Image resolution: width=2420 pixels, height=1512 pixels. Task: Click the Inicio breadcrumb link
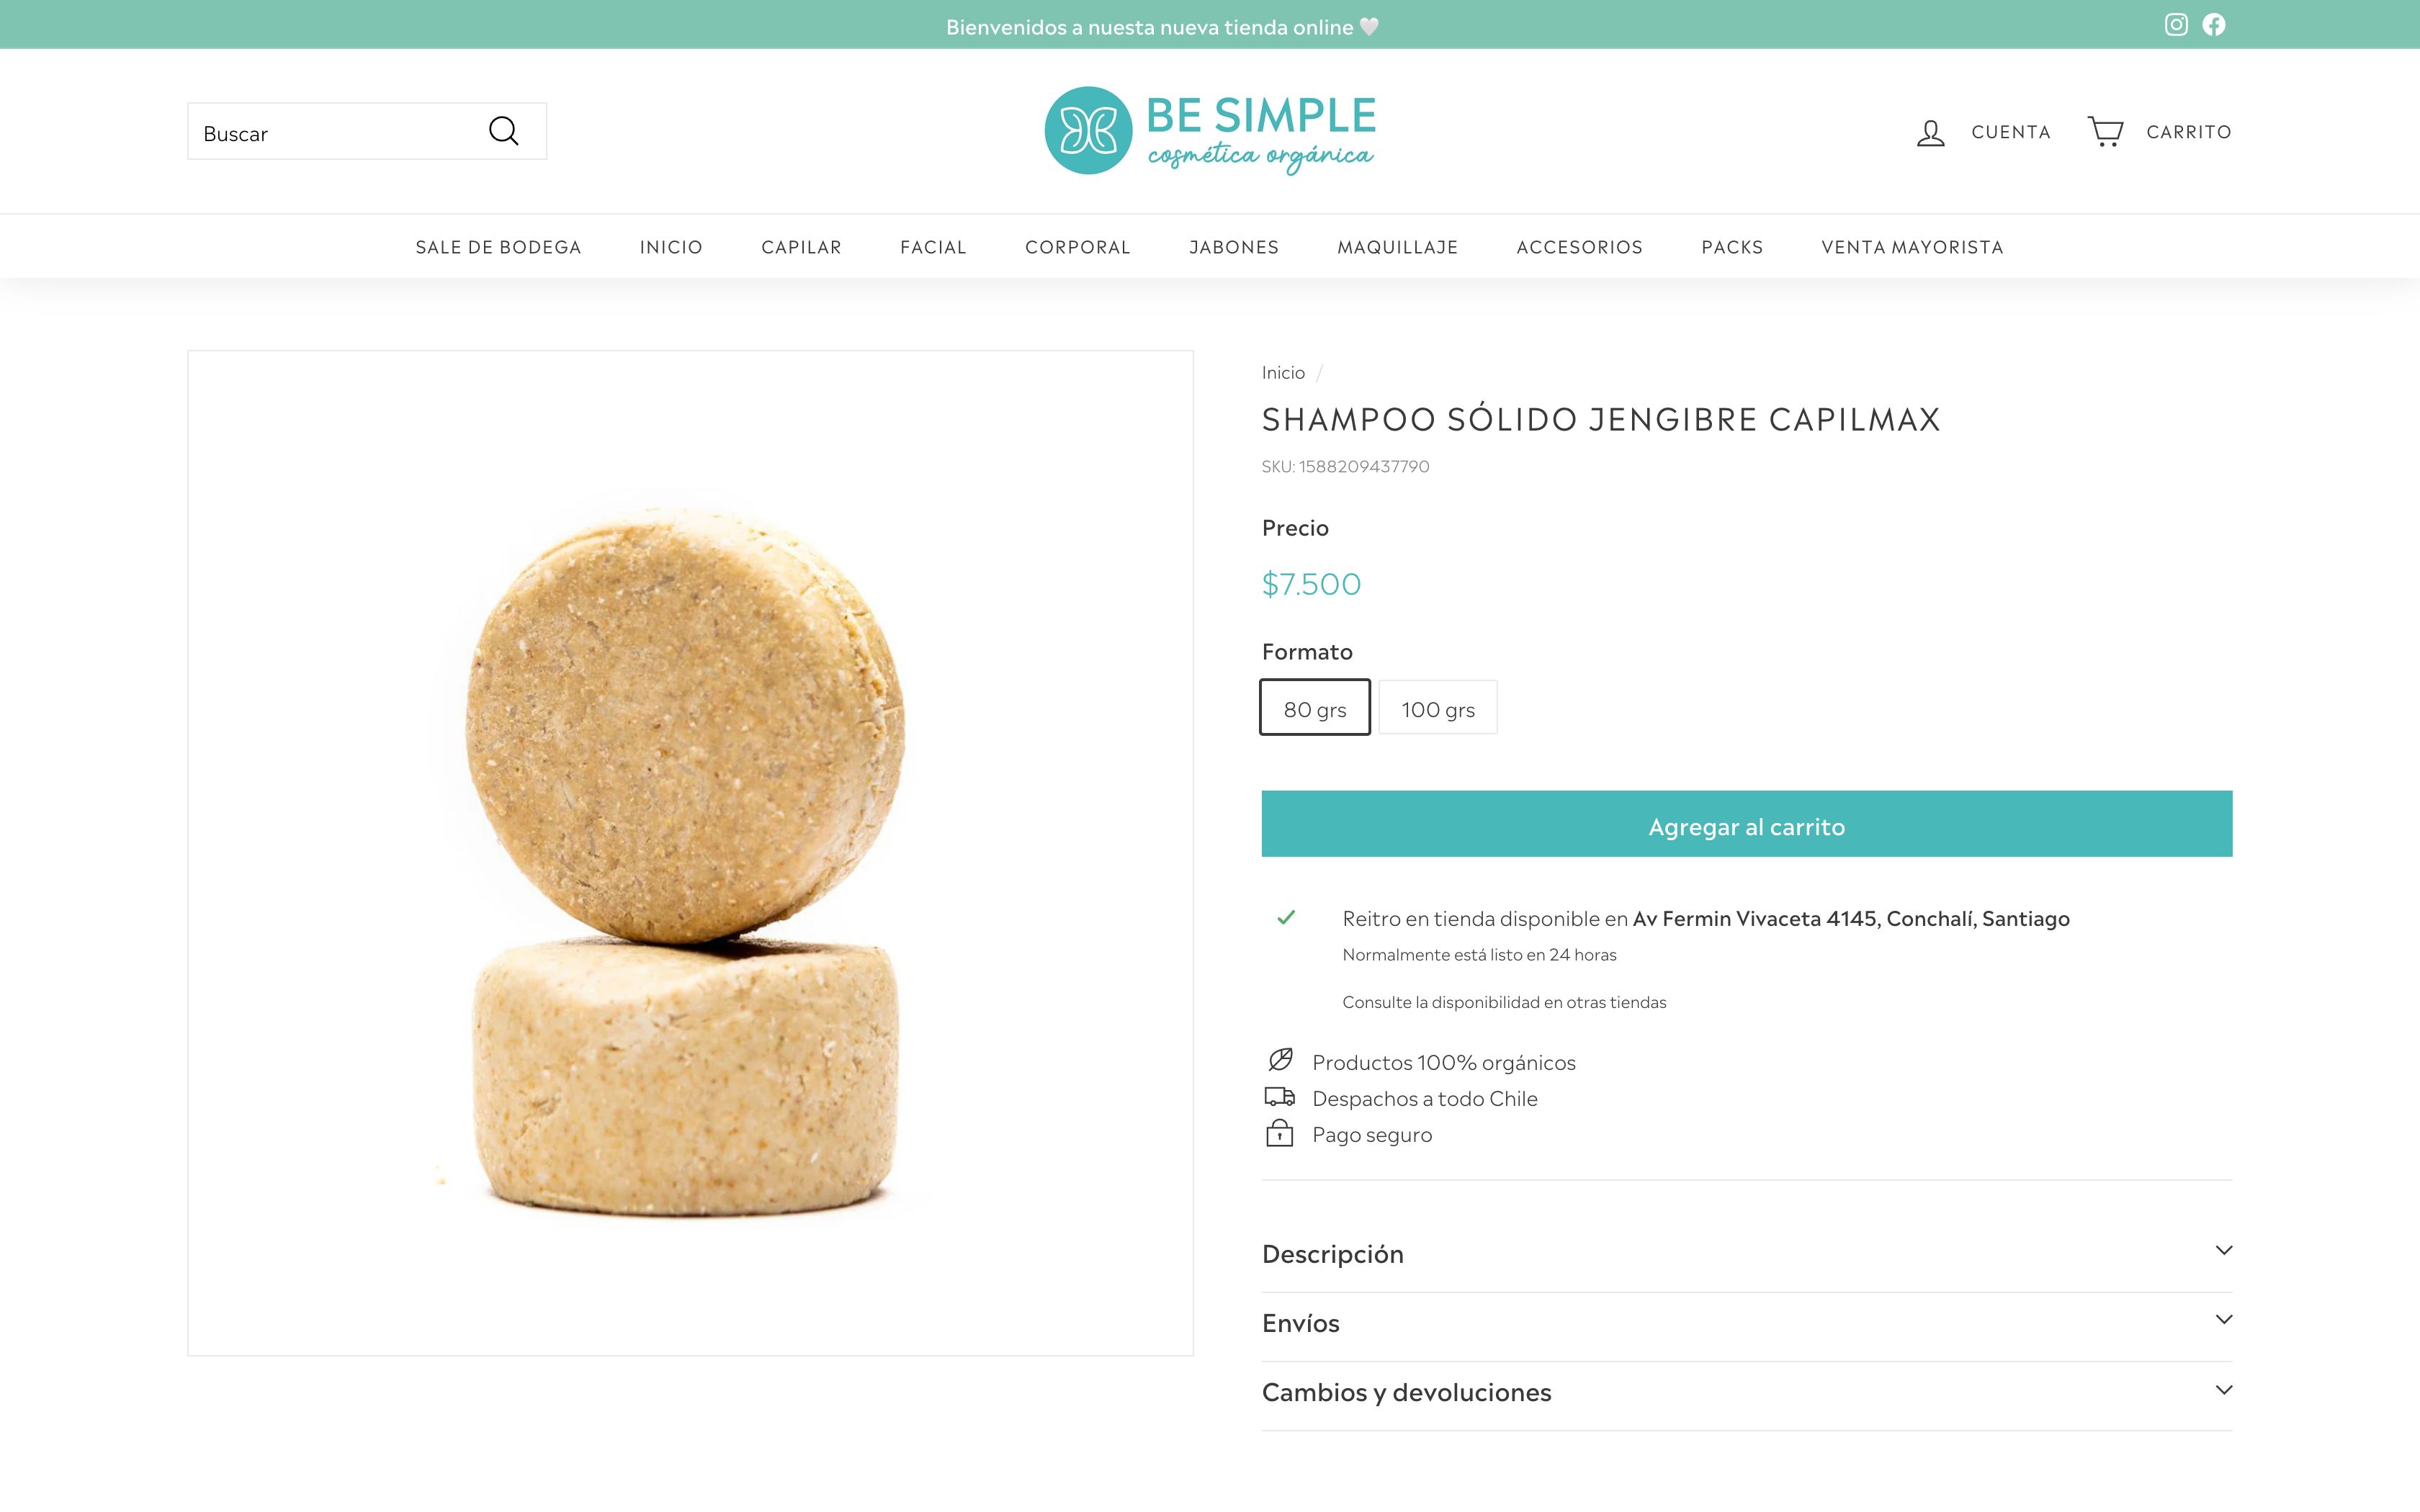[1283, 373]
